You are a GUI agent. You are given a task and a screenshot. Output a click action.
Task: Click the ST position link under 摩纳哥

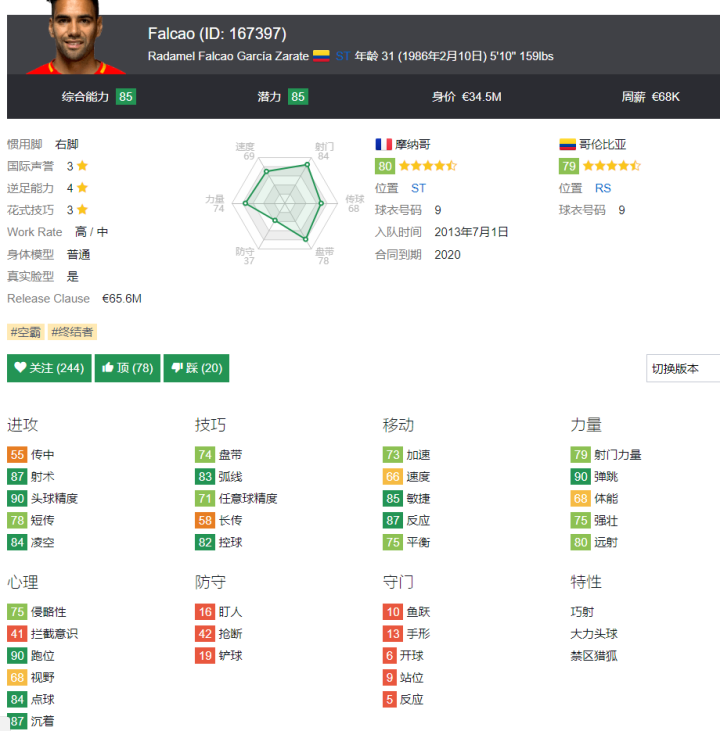(418, 188)
